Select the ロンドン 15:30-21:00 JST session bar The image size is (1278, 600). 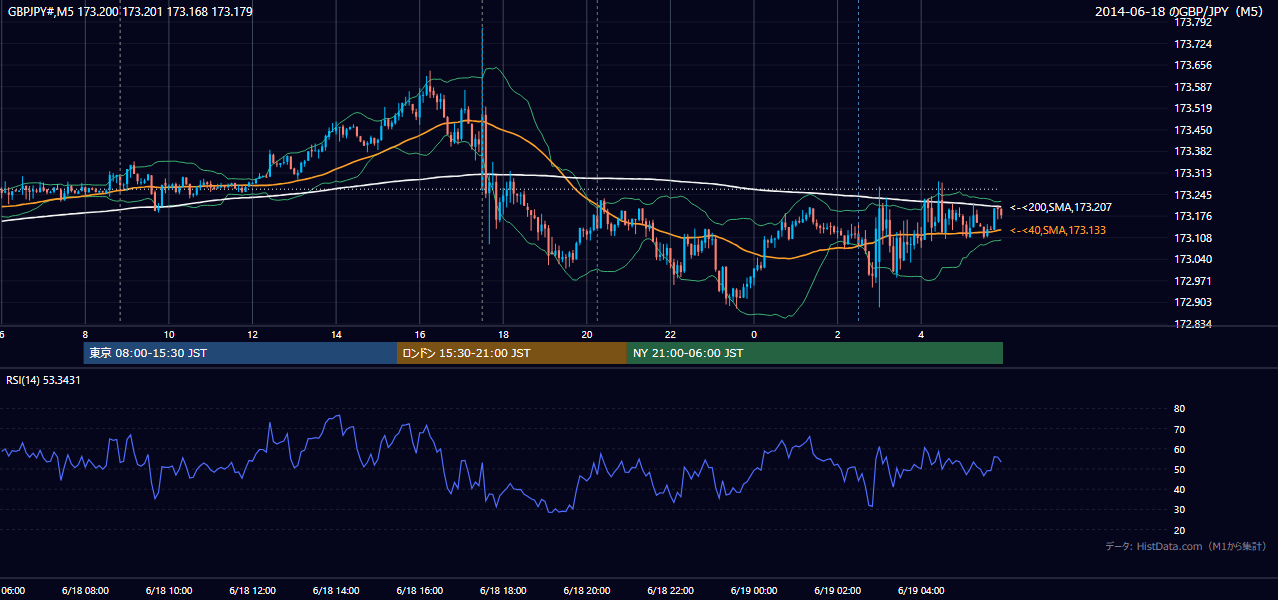(512, 353)
